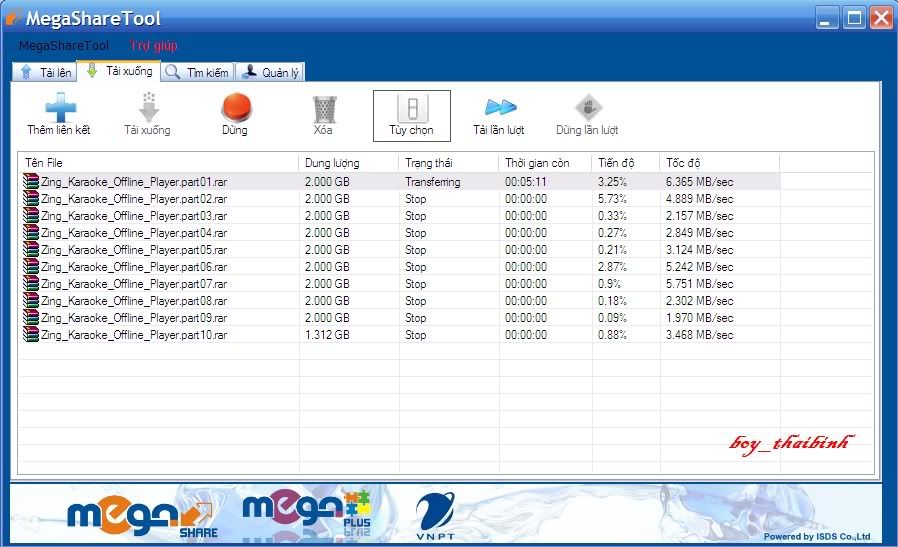The height and width of the screenshot is (547, 898).
Task: Select Zing_Karaoke_Offline_Player.part08.rar file
Action: click(x=134, y=301)
